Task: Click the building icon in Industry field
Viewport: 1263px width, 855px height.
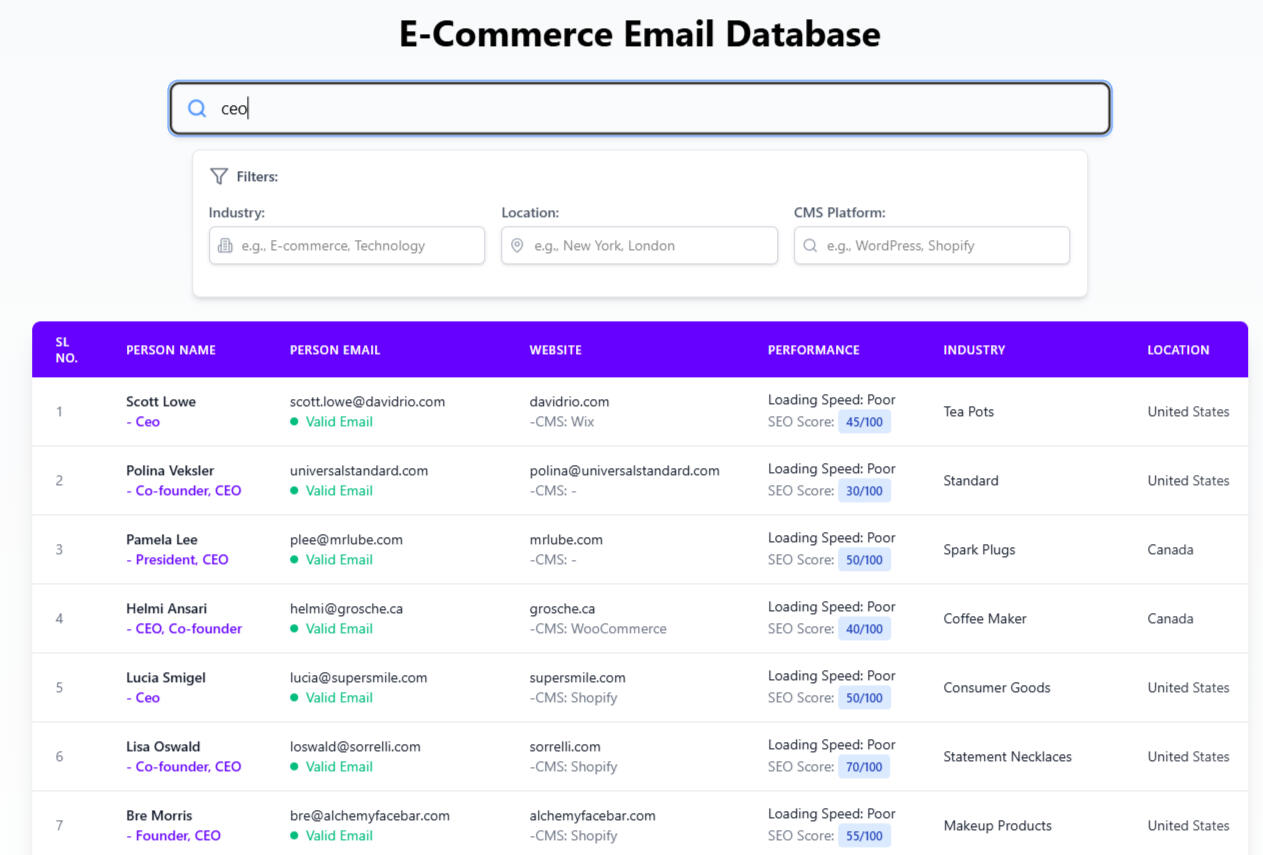Action: tap(225, 246)
